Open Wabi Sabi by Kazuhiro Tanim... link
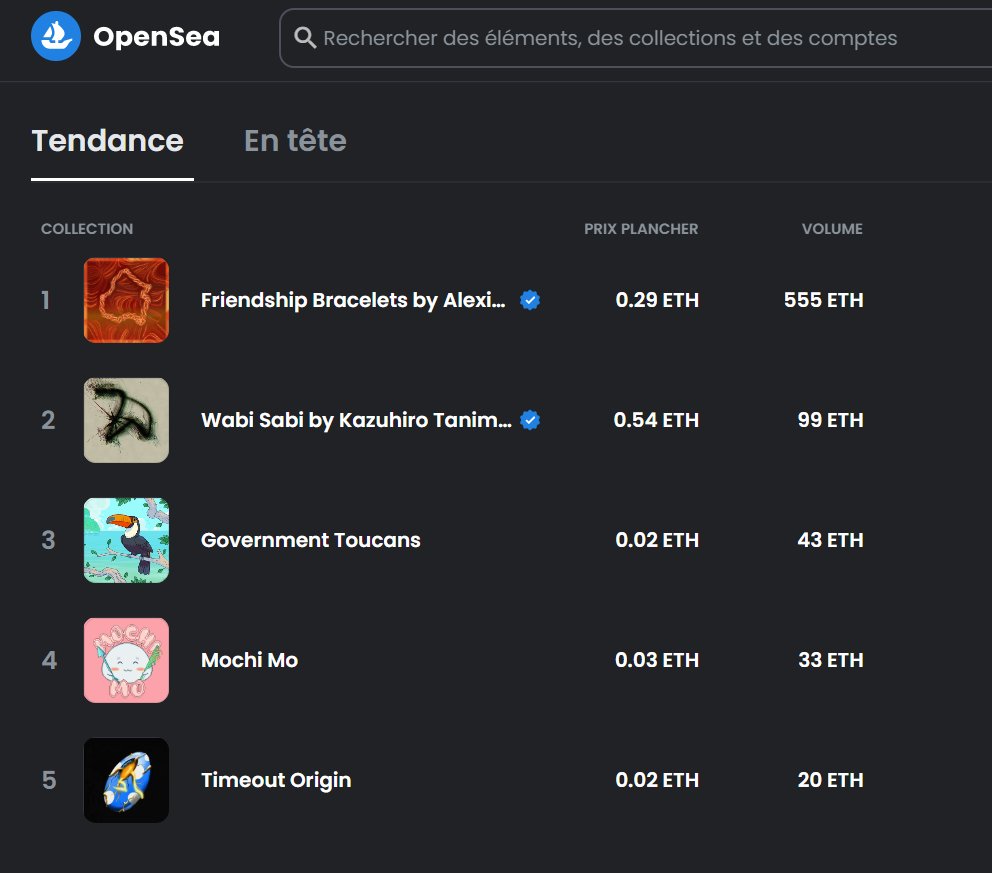 356,420
